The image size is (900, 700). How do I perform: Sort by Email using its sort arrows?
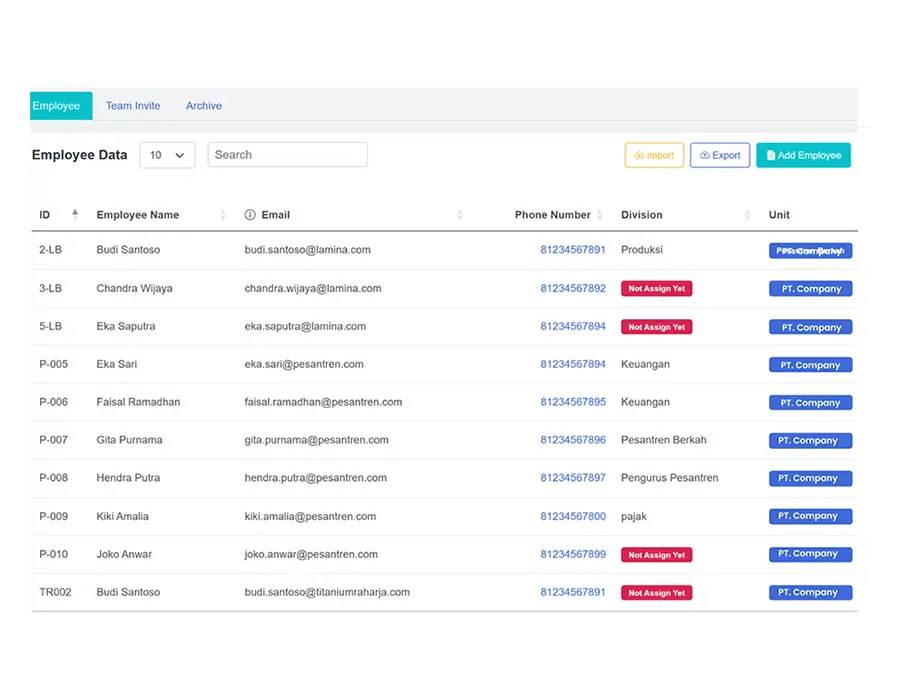click(x=460, y=215)
